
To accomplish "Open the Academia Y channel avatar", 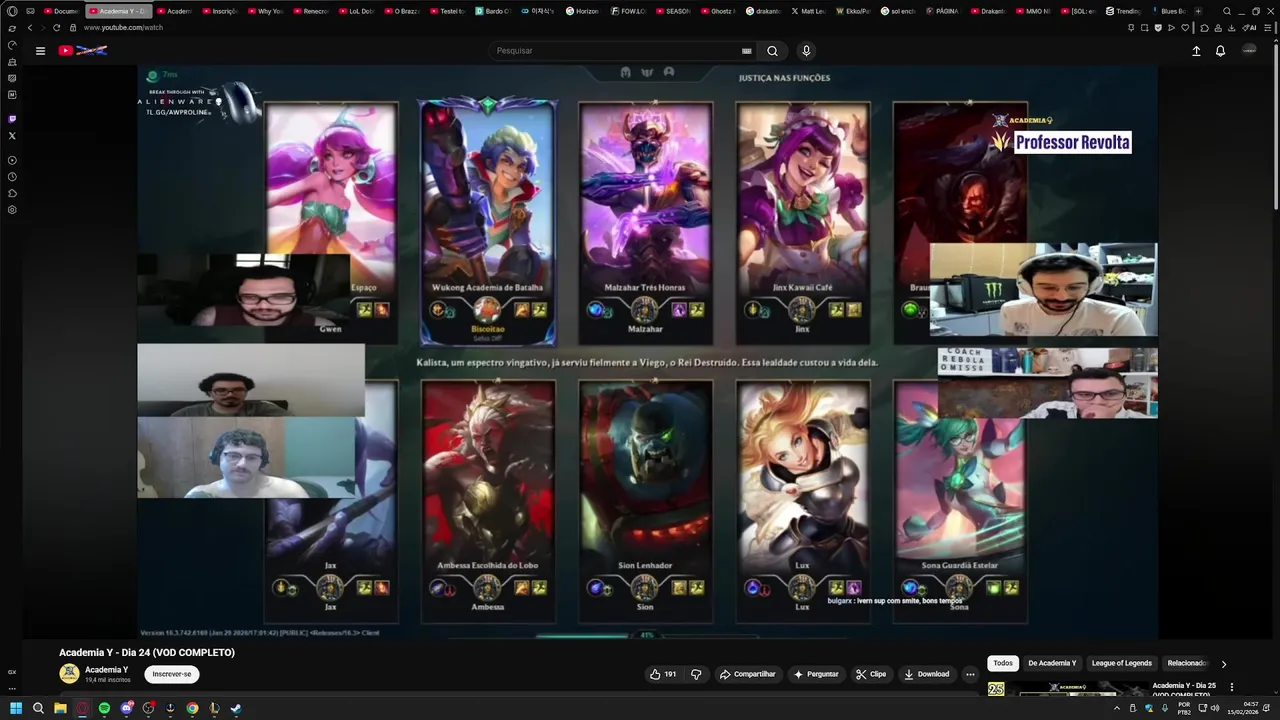I will click(x=69, y=674).
